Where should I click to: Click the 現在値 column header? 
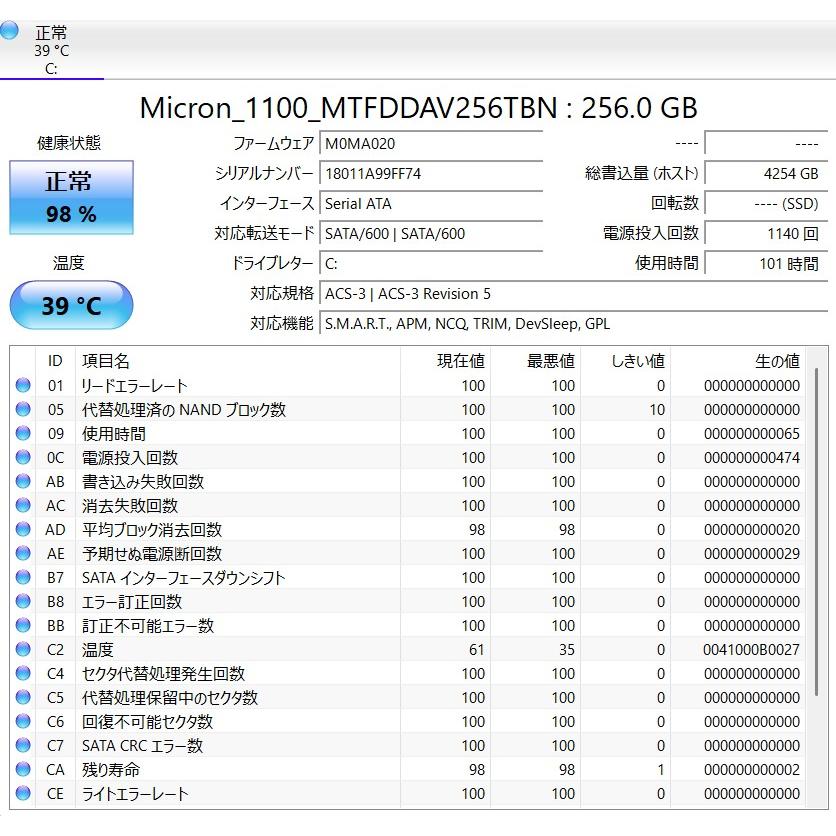click(x=446, y=361)
